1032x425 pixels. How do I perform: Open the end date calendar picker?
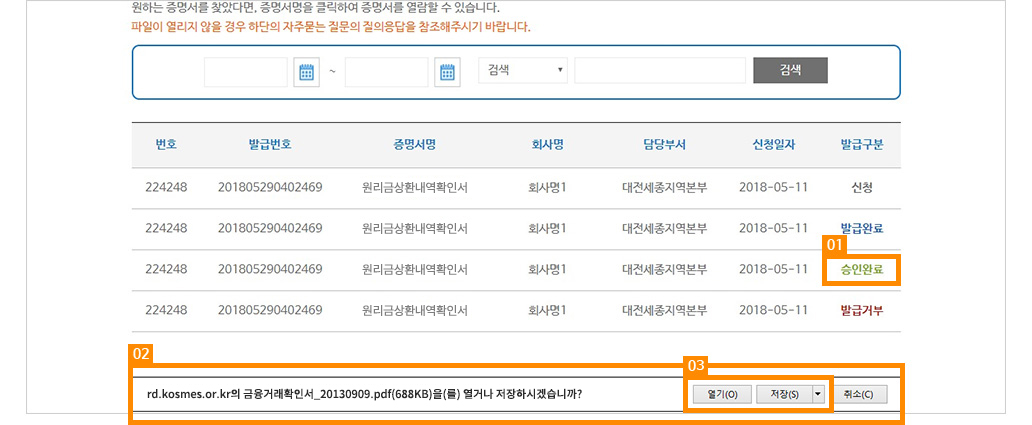pyautogui.click(x=447, y=72)
